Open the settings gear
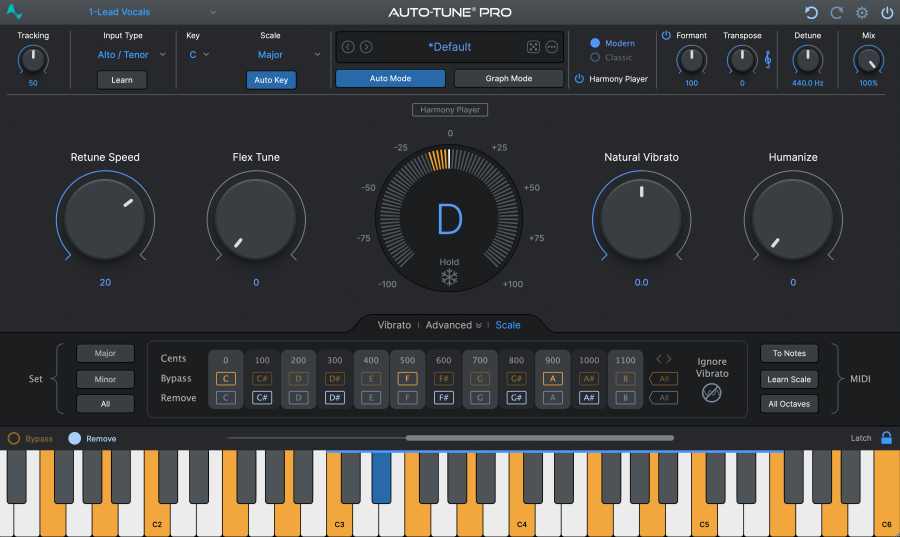 (x=862, y=13)
